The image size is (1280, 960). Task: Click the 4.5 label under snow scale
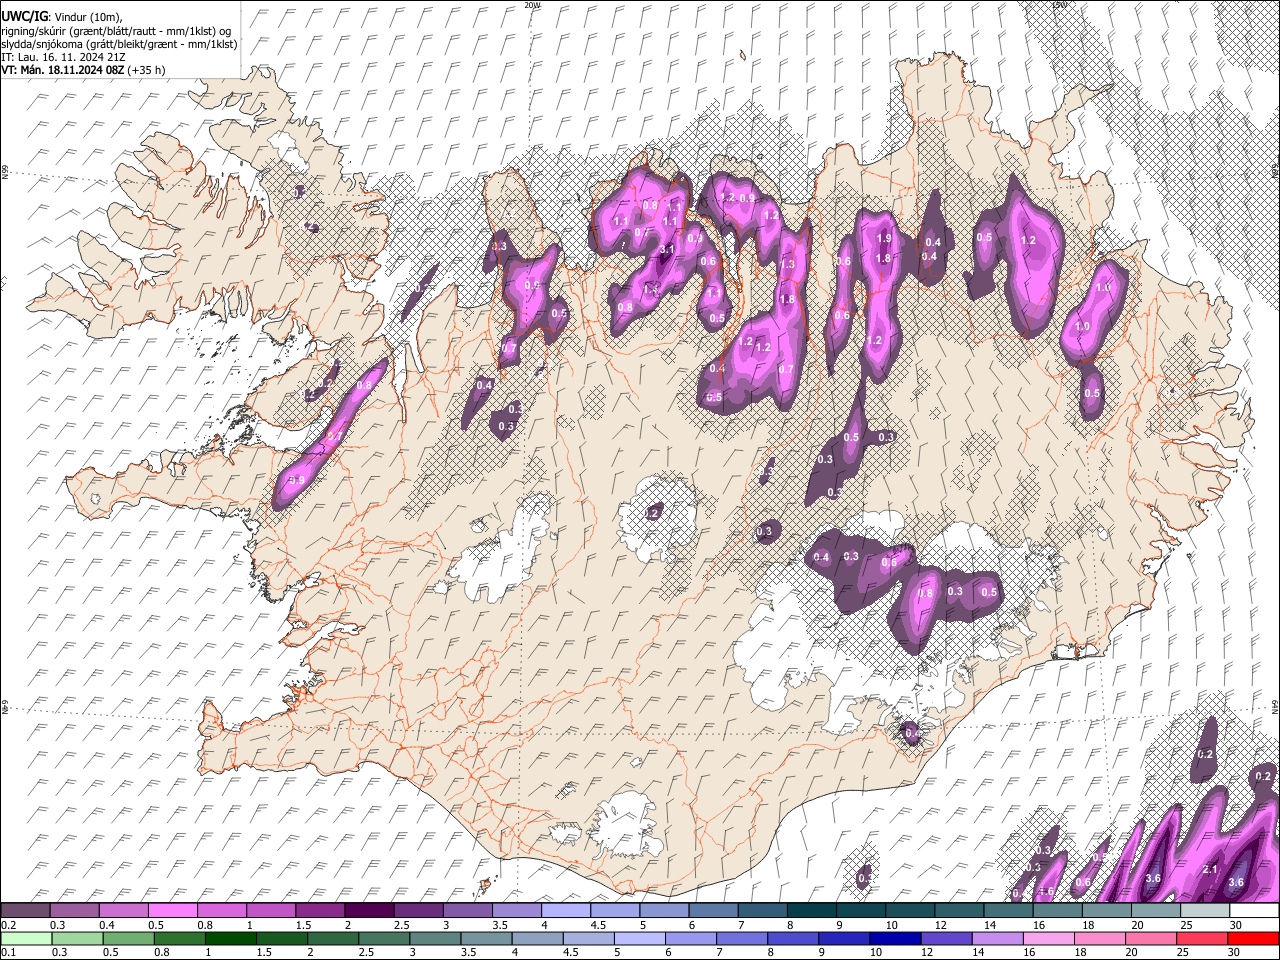coord(598,924)
